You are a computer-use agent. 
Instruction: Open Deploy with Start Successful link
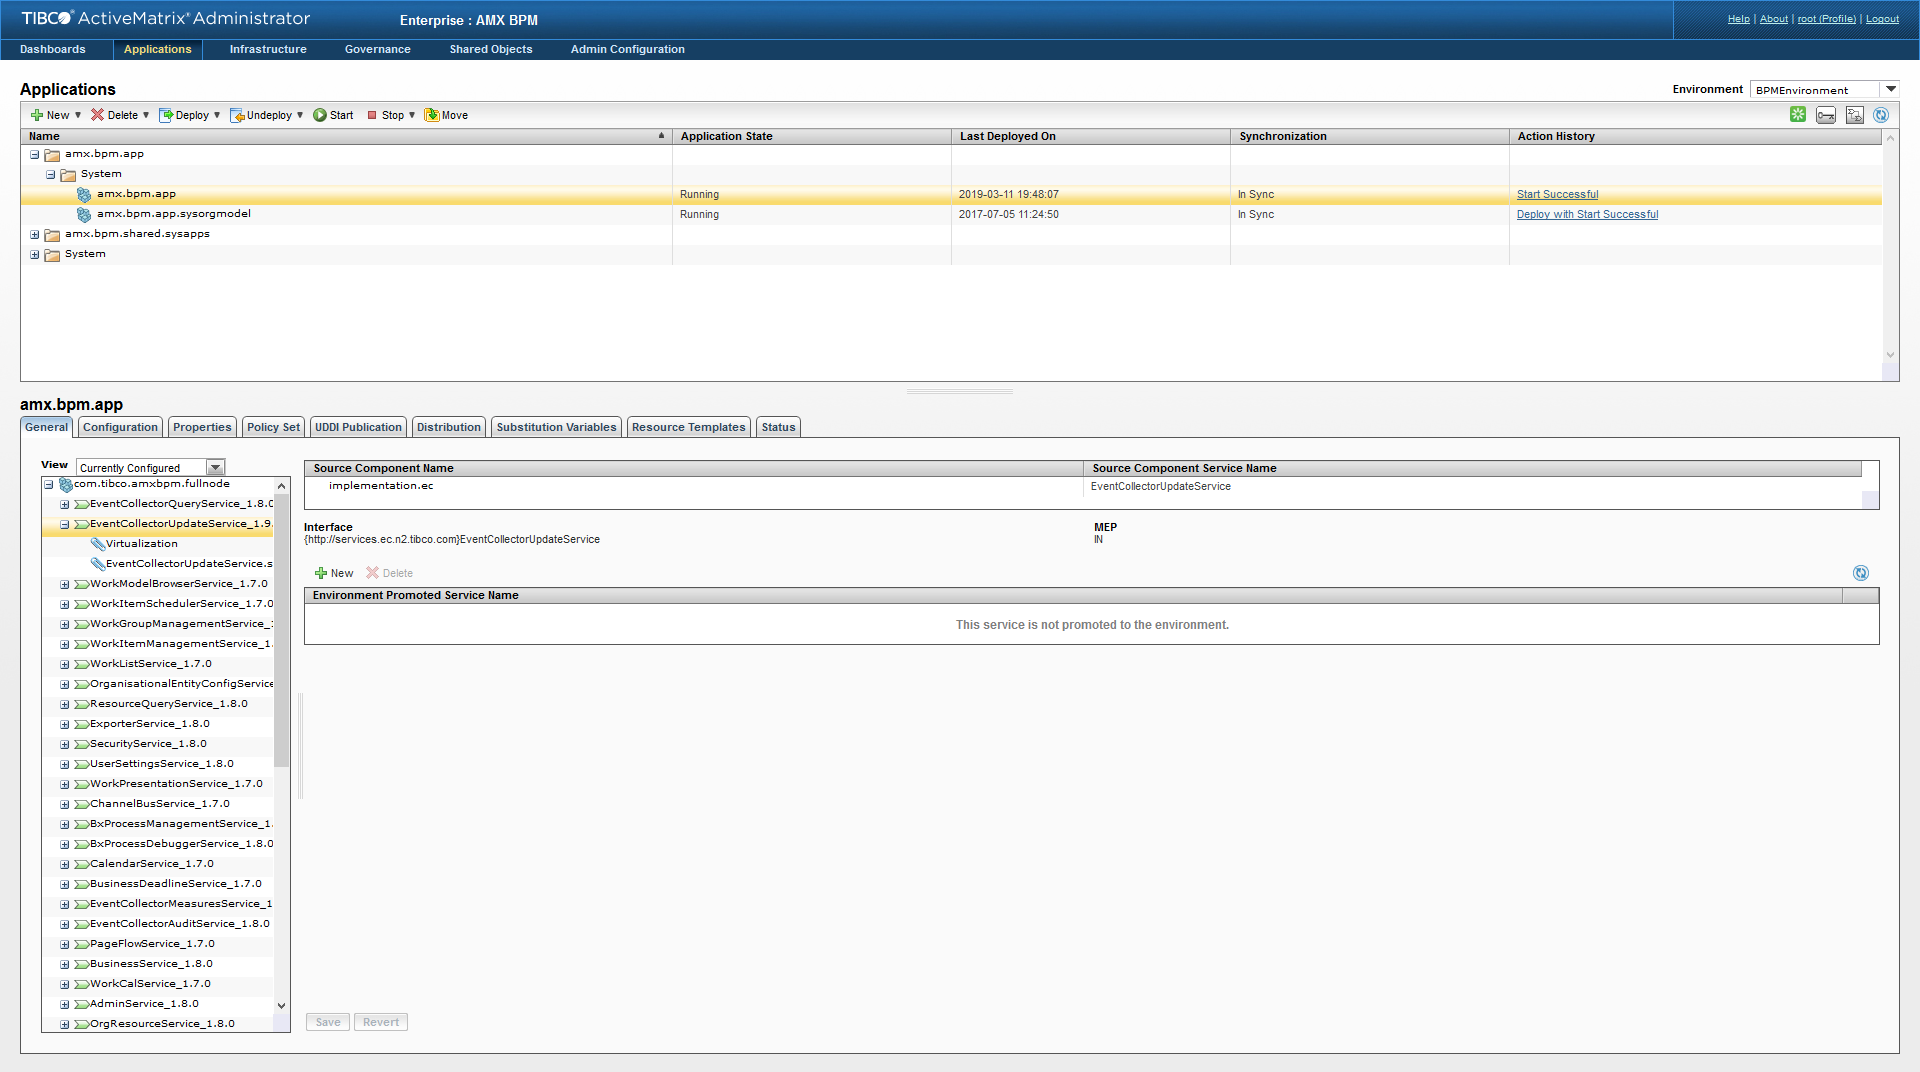pos(1587,214)
